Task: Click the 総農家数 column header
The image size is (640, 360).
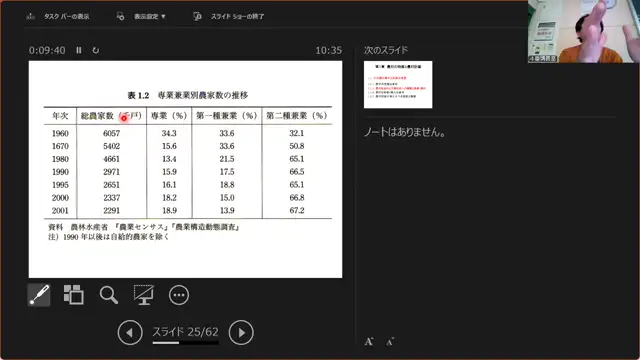Action: click(111, 116)
